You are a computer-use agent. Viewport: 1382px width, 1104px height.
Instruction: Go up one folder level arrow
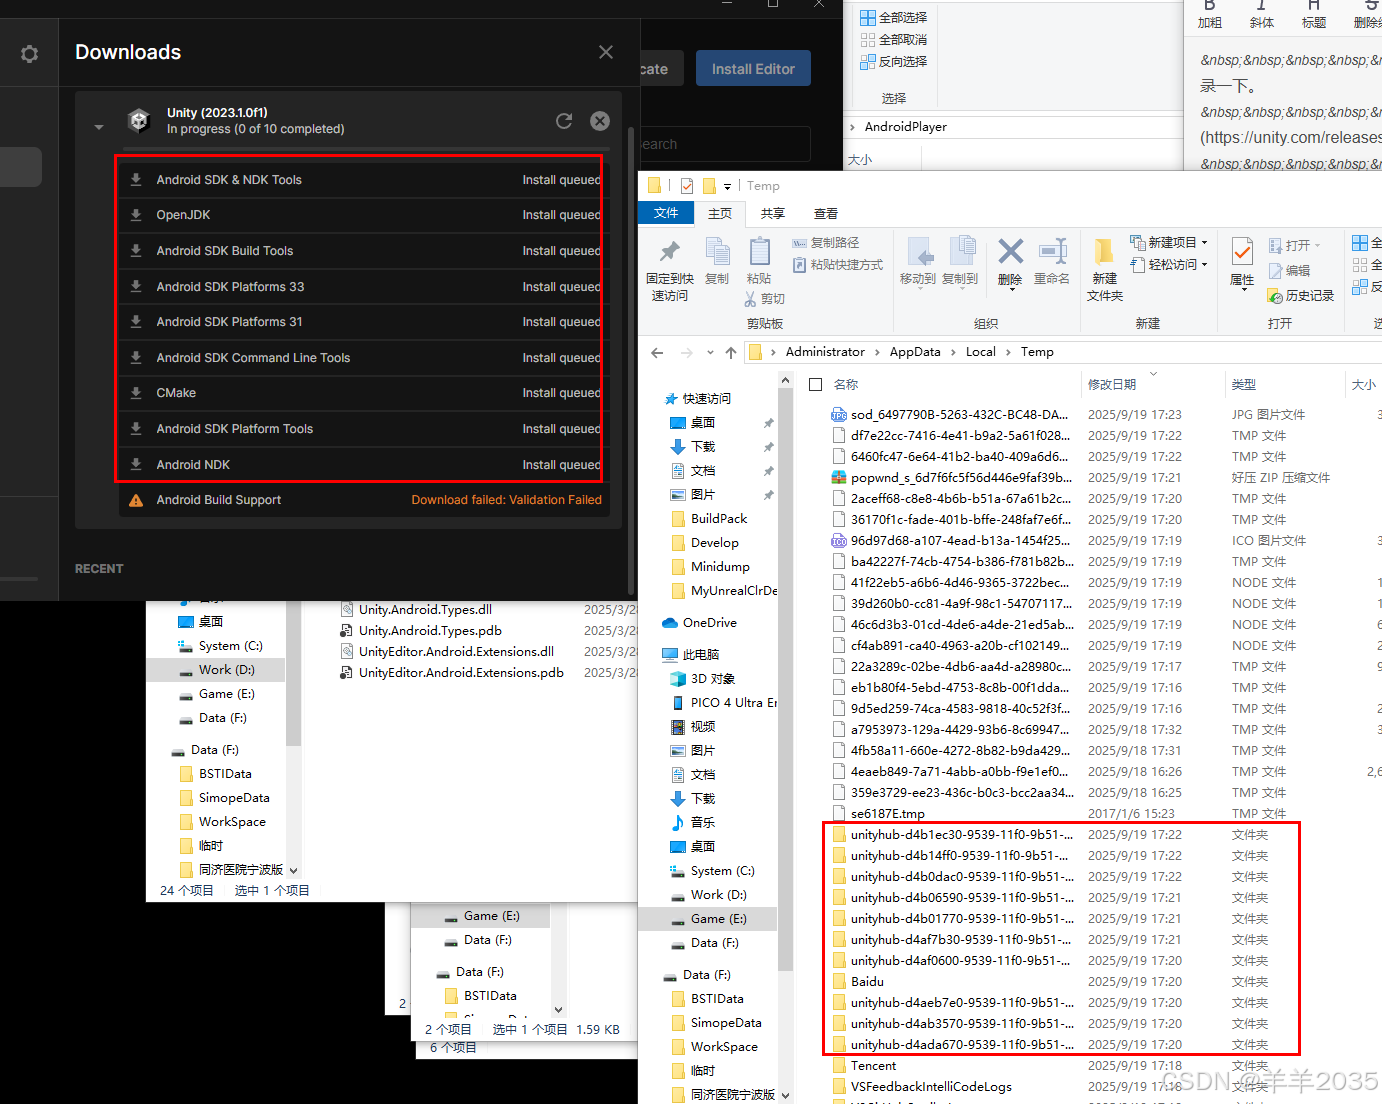point(731,352)
